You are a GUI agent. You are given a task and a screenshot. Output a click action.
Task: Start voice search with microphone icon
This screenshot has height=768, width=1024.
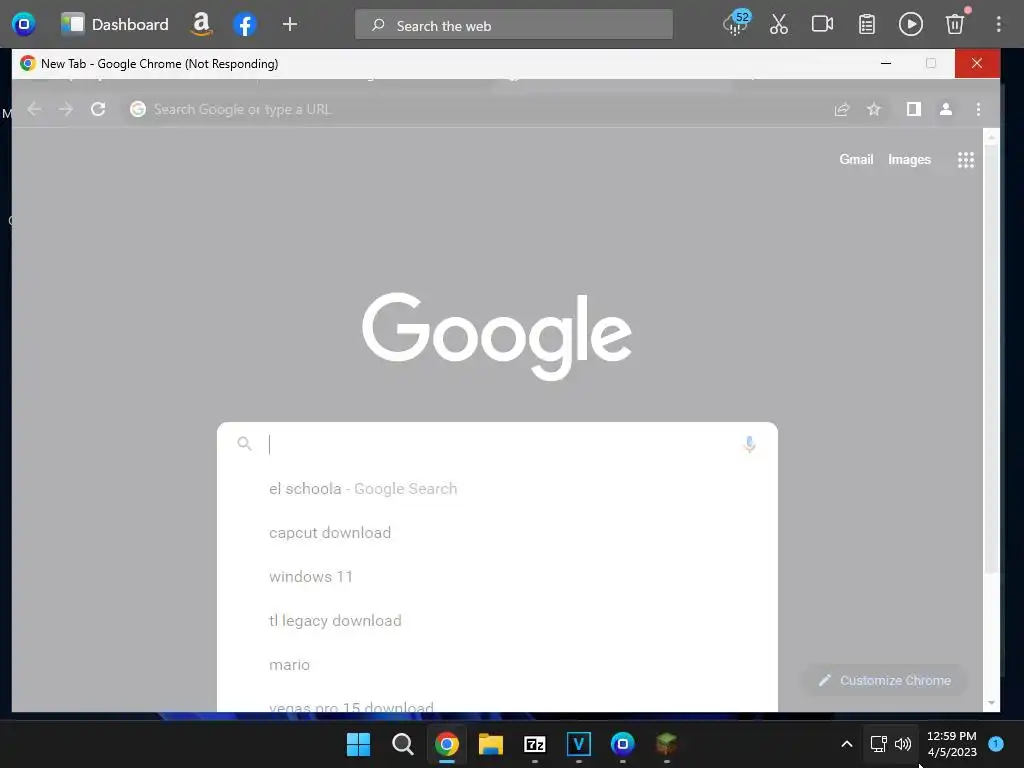pos(749,444)
